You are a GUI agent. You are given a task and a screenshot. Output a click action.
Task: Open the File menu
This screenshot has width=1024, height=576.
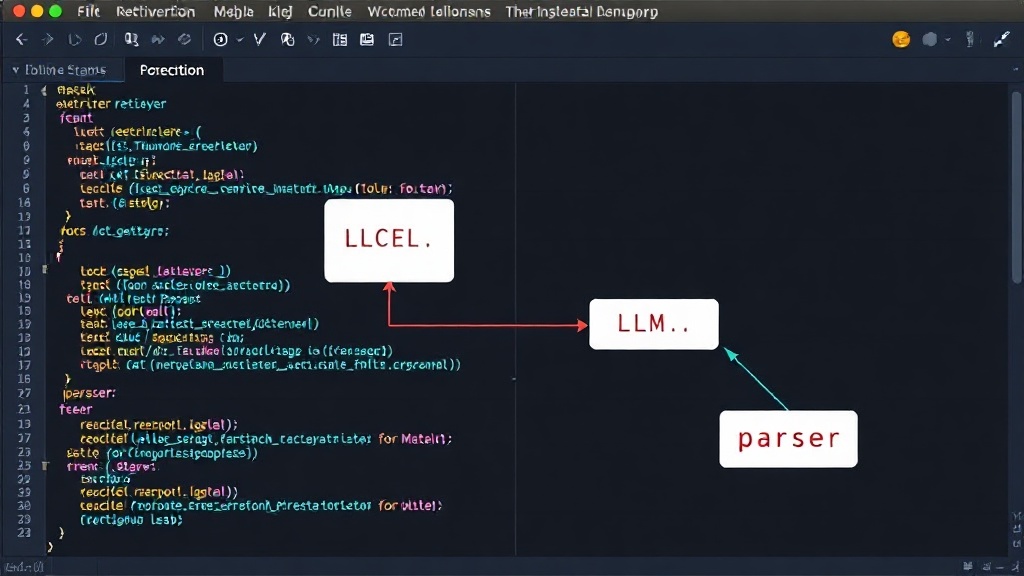(88, 12)
